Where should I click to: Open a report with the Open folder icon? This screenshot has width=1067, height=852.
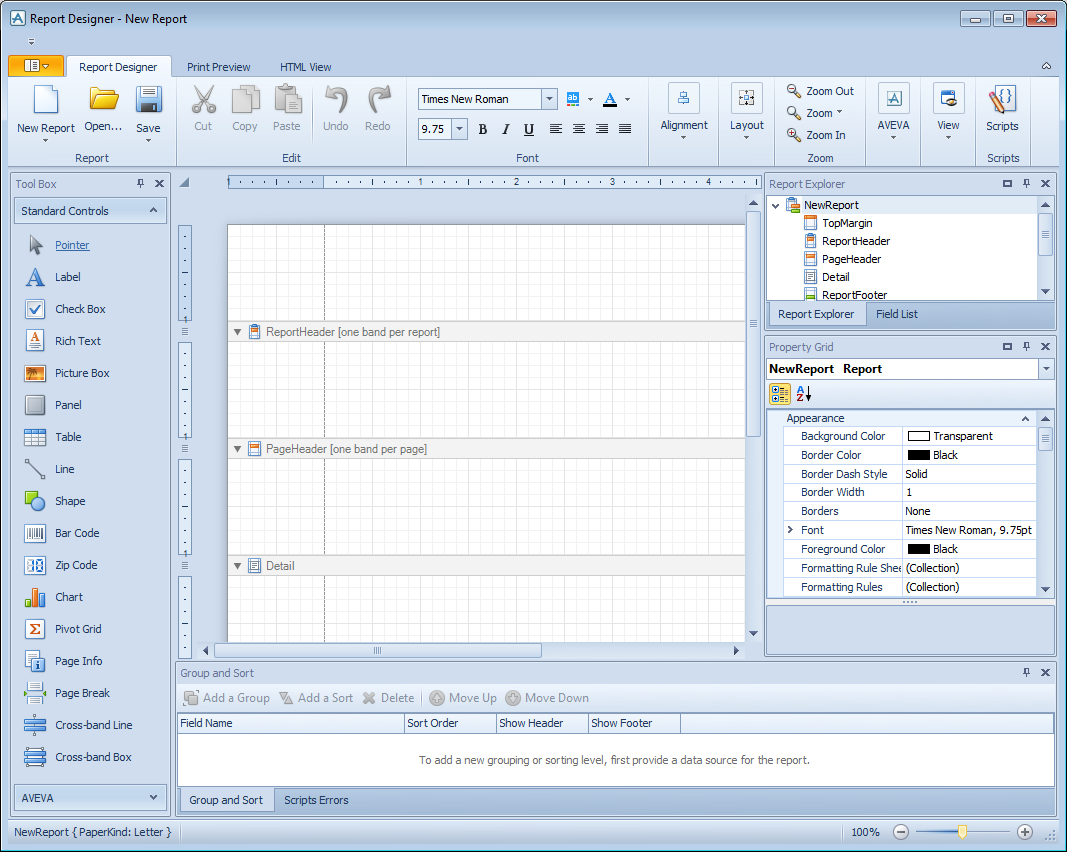pos(103,99)
